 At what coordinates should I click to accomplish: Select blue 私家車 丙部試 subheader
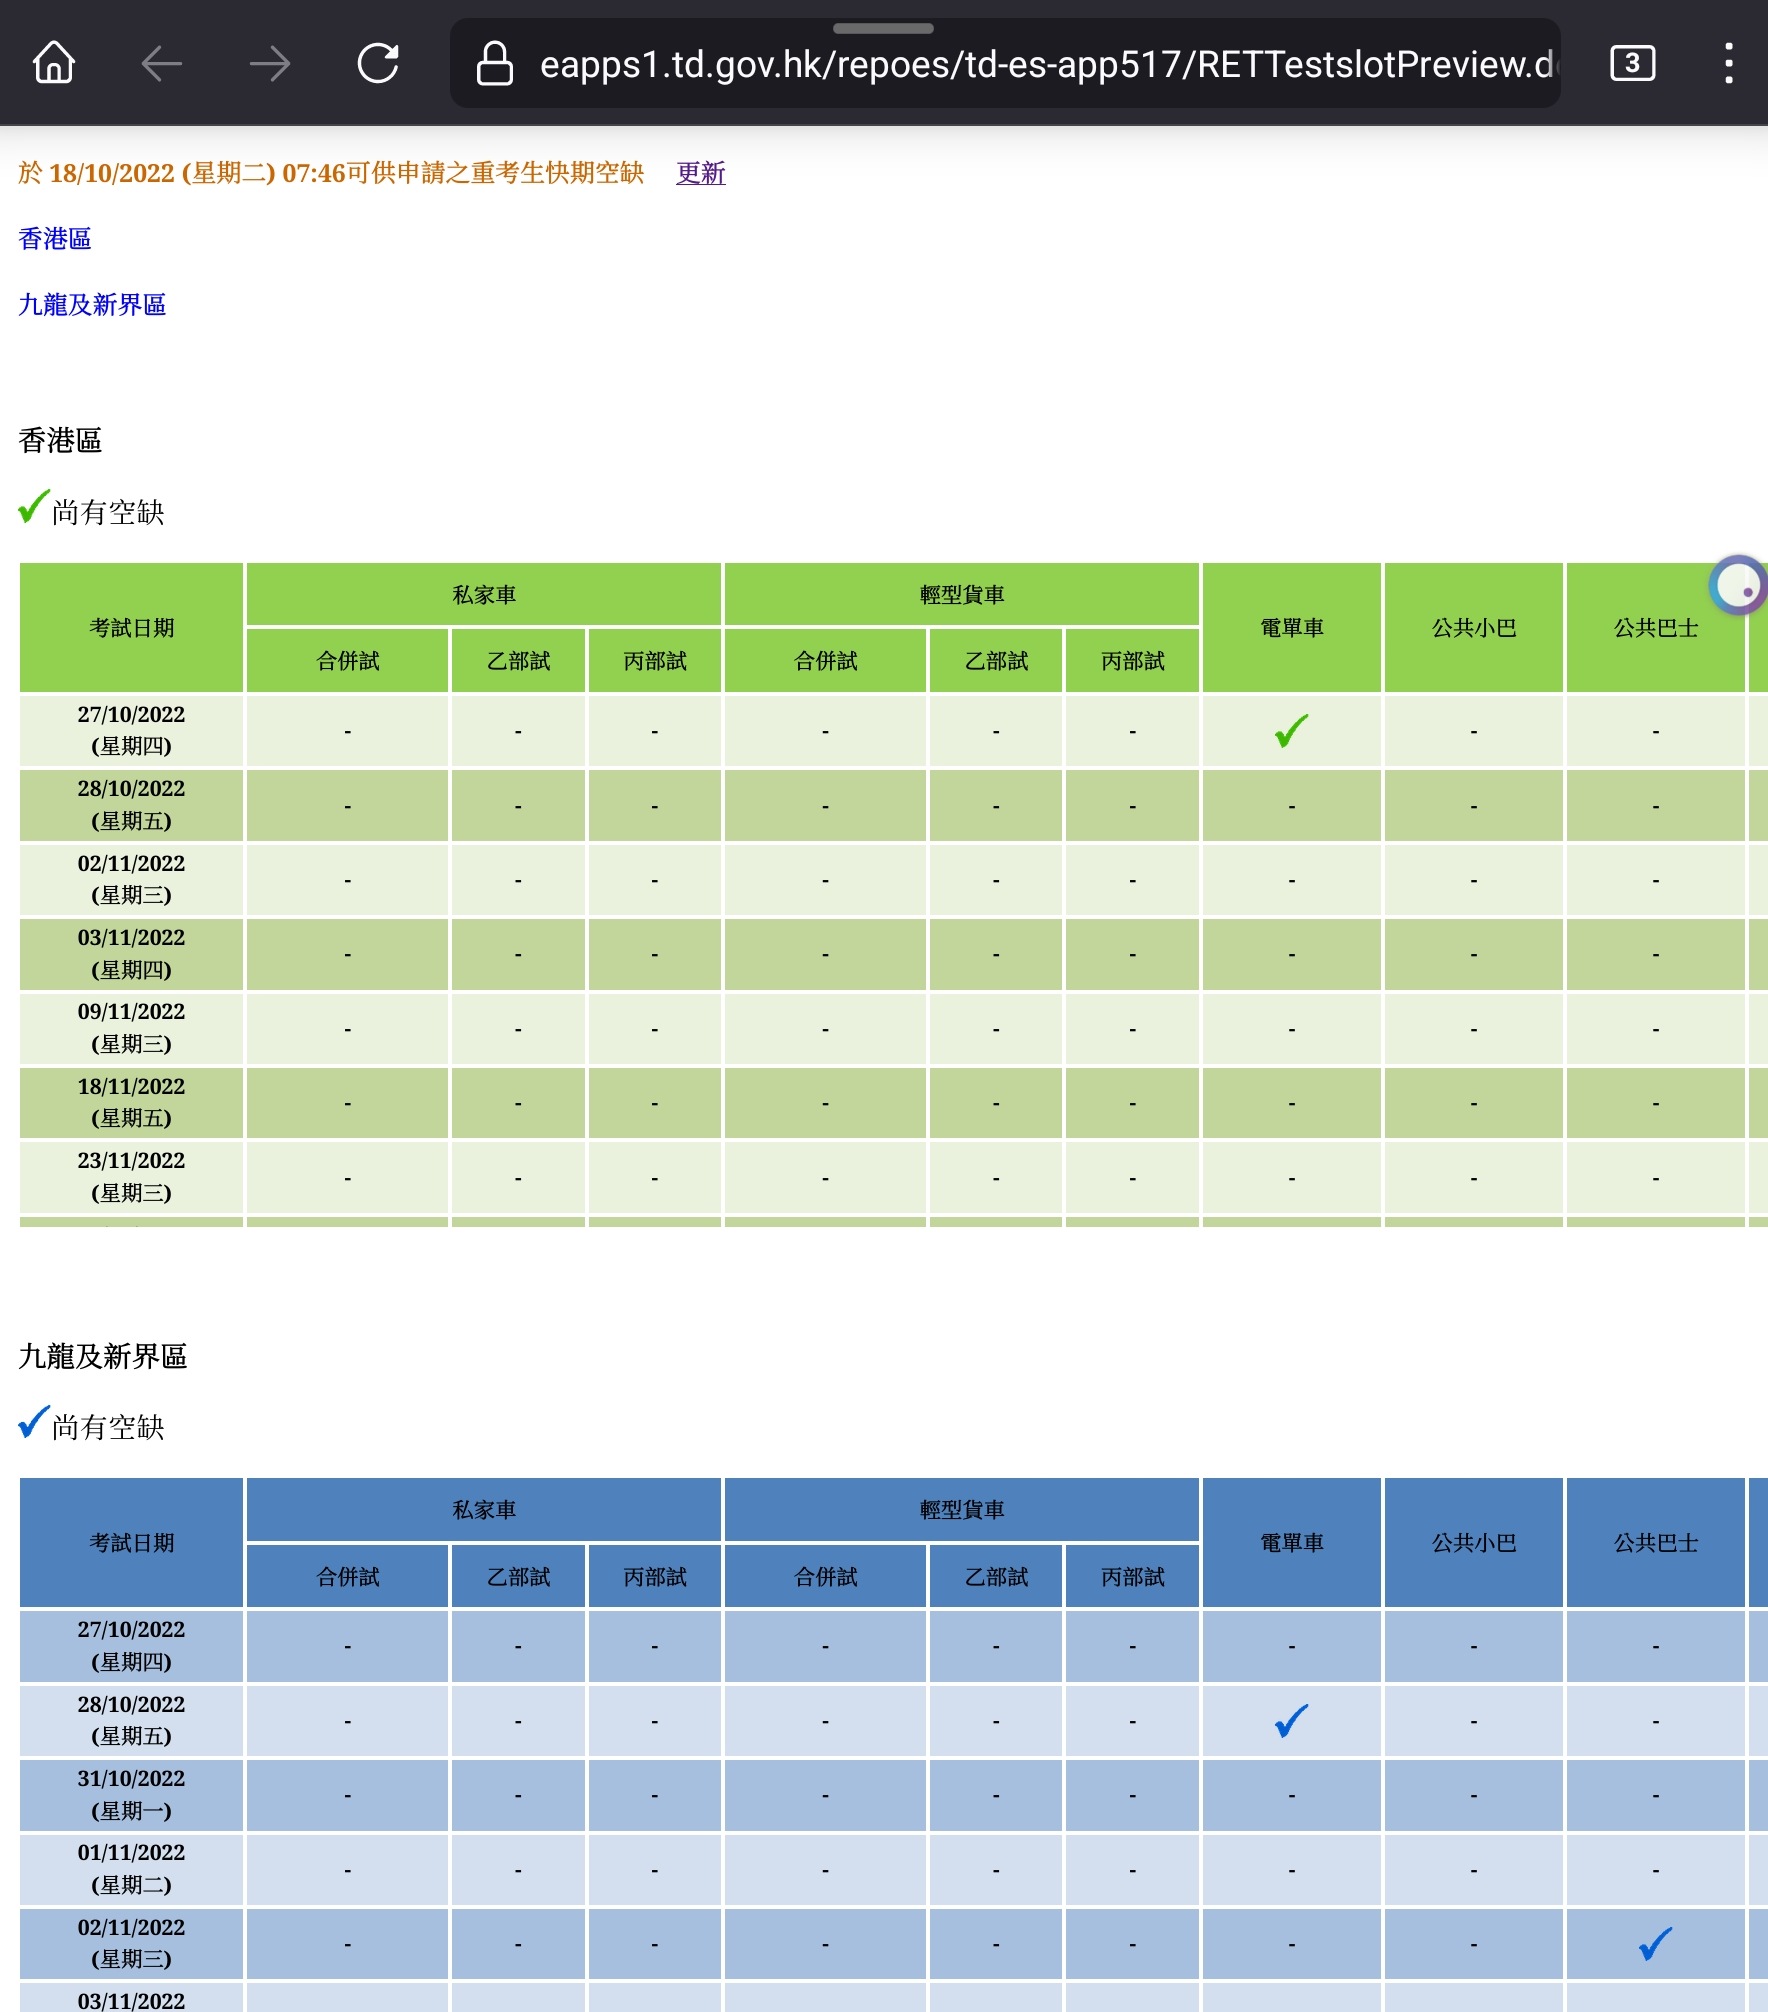[655, 1577]
